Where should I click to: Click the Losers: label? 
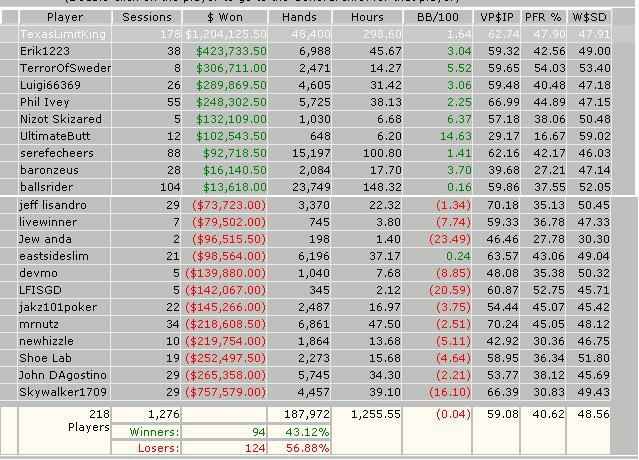coord(159,448)
